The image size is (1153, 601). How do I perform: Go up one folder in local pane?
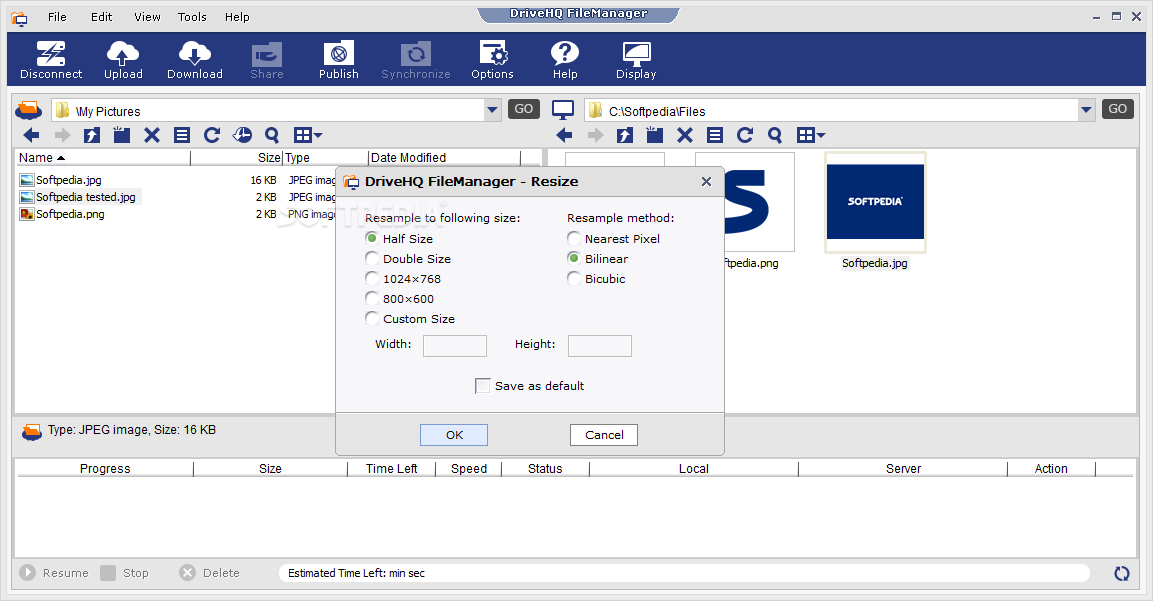coord(625,135)
